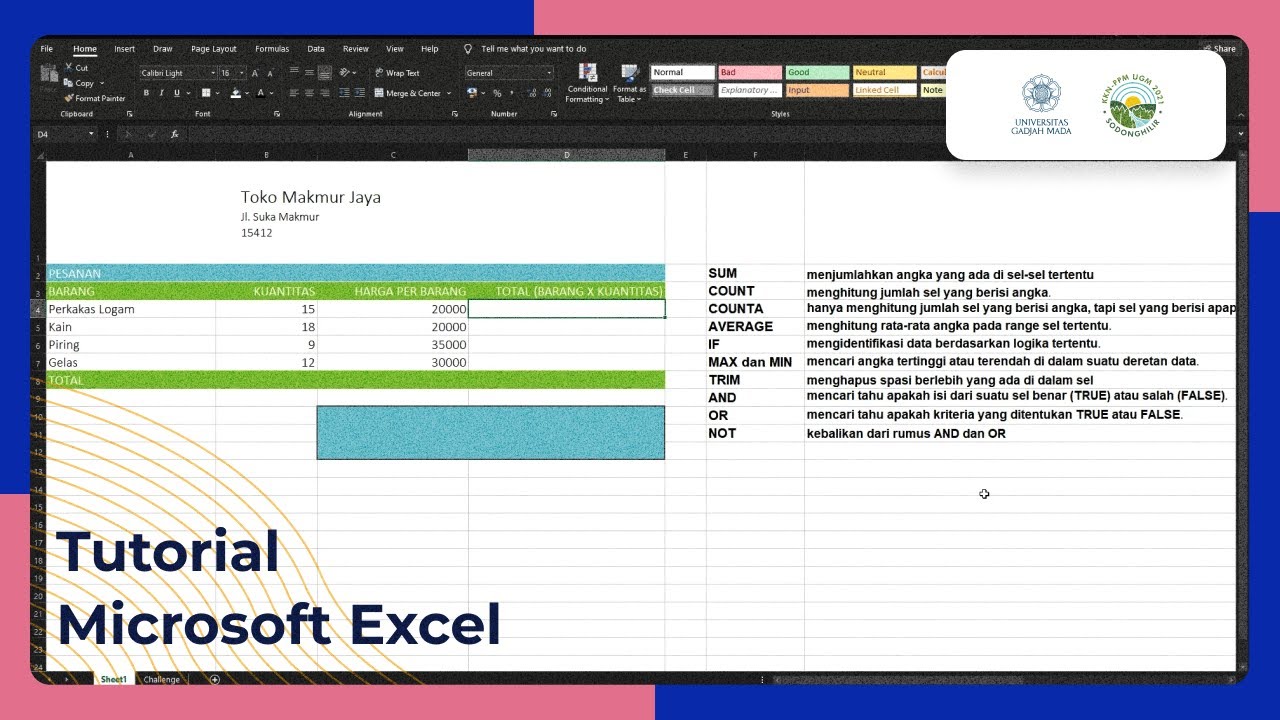1280x720 pixels.
Task: Open the General number format dropdown
Action: [549, 73]
